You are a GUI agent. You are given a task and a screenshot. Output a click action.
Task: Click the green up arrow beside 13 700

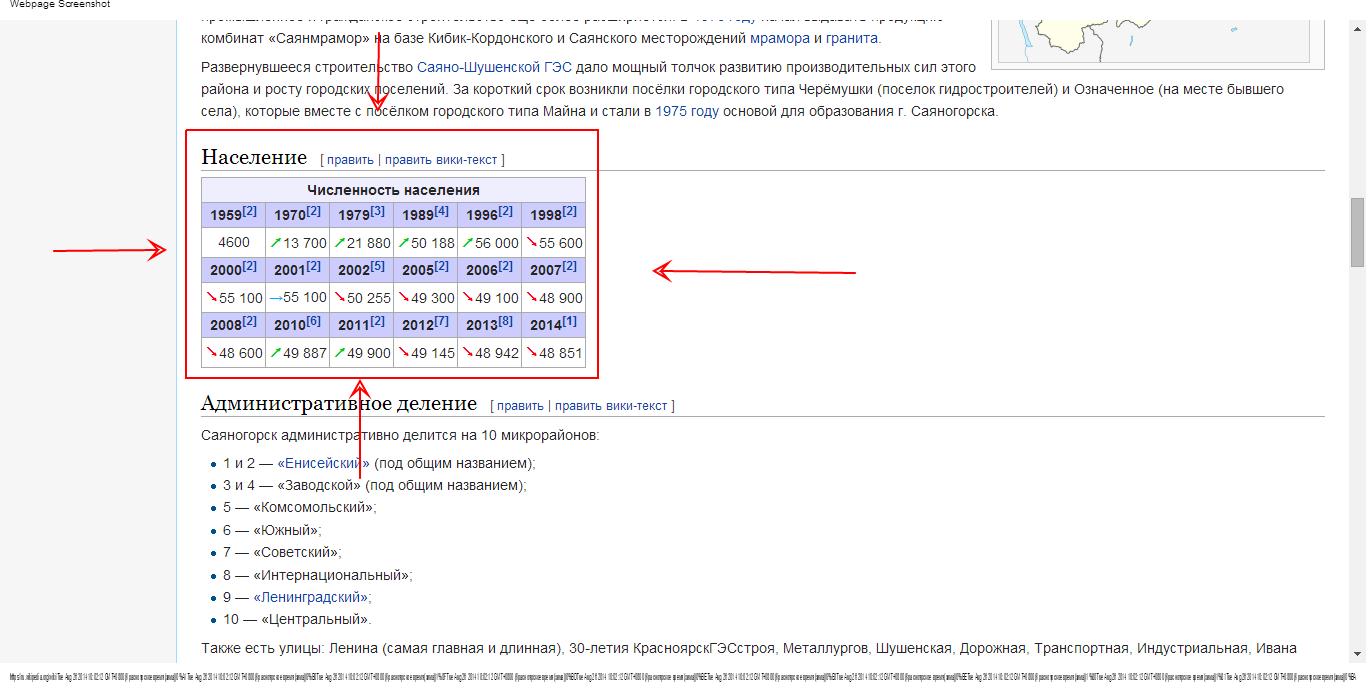[276, 242]
